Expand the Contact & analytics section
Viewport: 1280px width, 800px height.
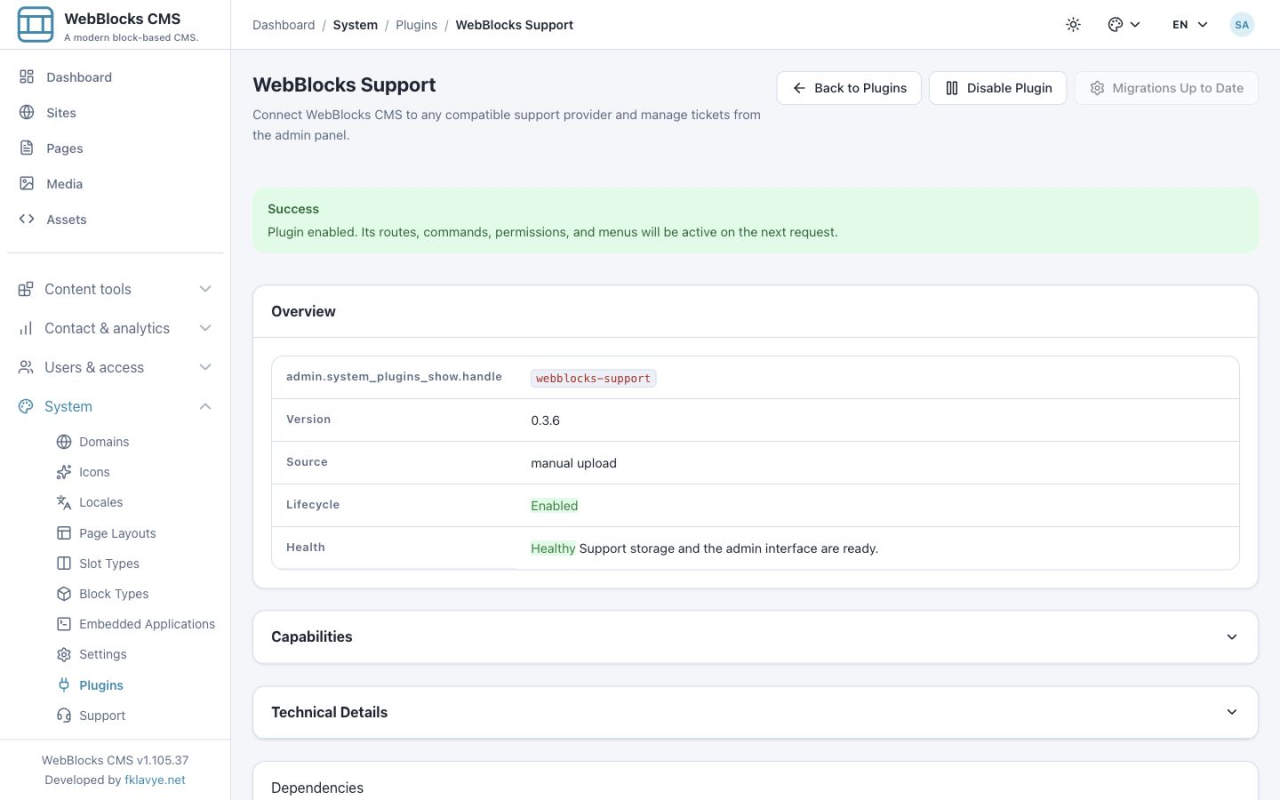115,328
